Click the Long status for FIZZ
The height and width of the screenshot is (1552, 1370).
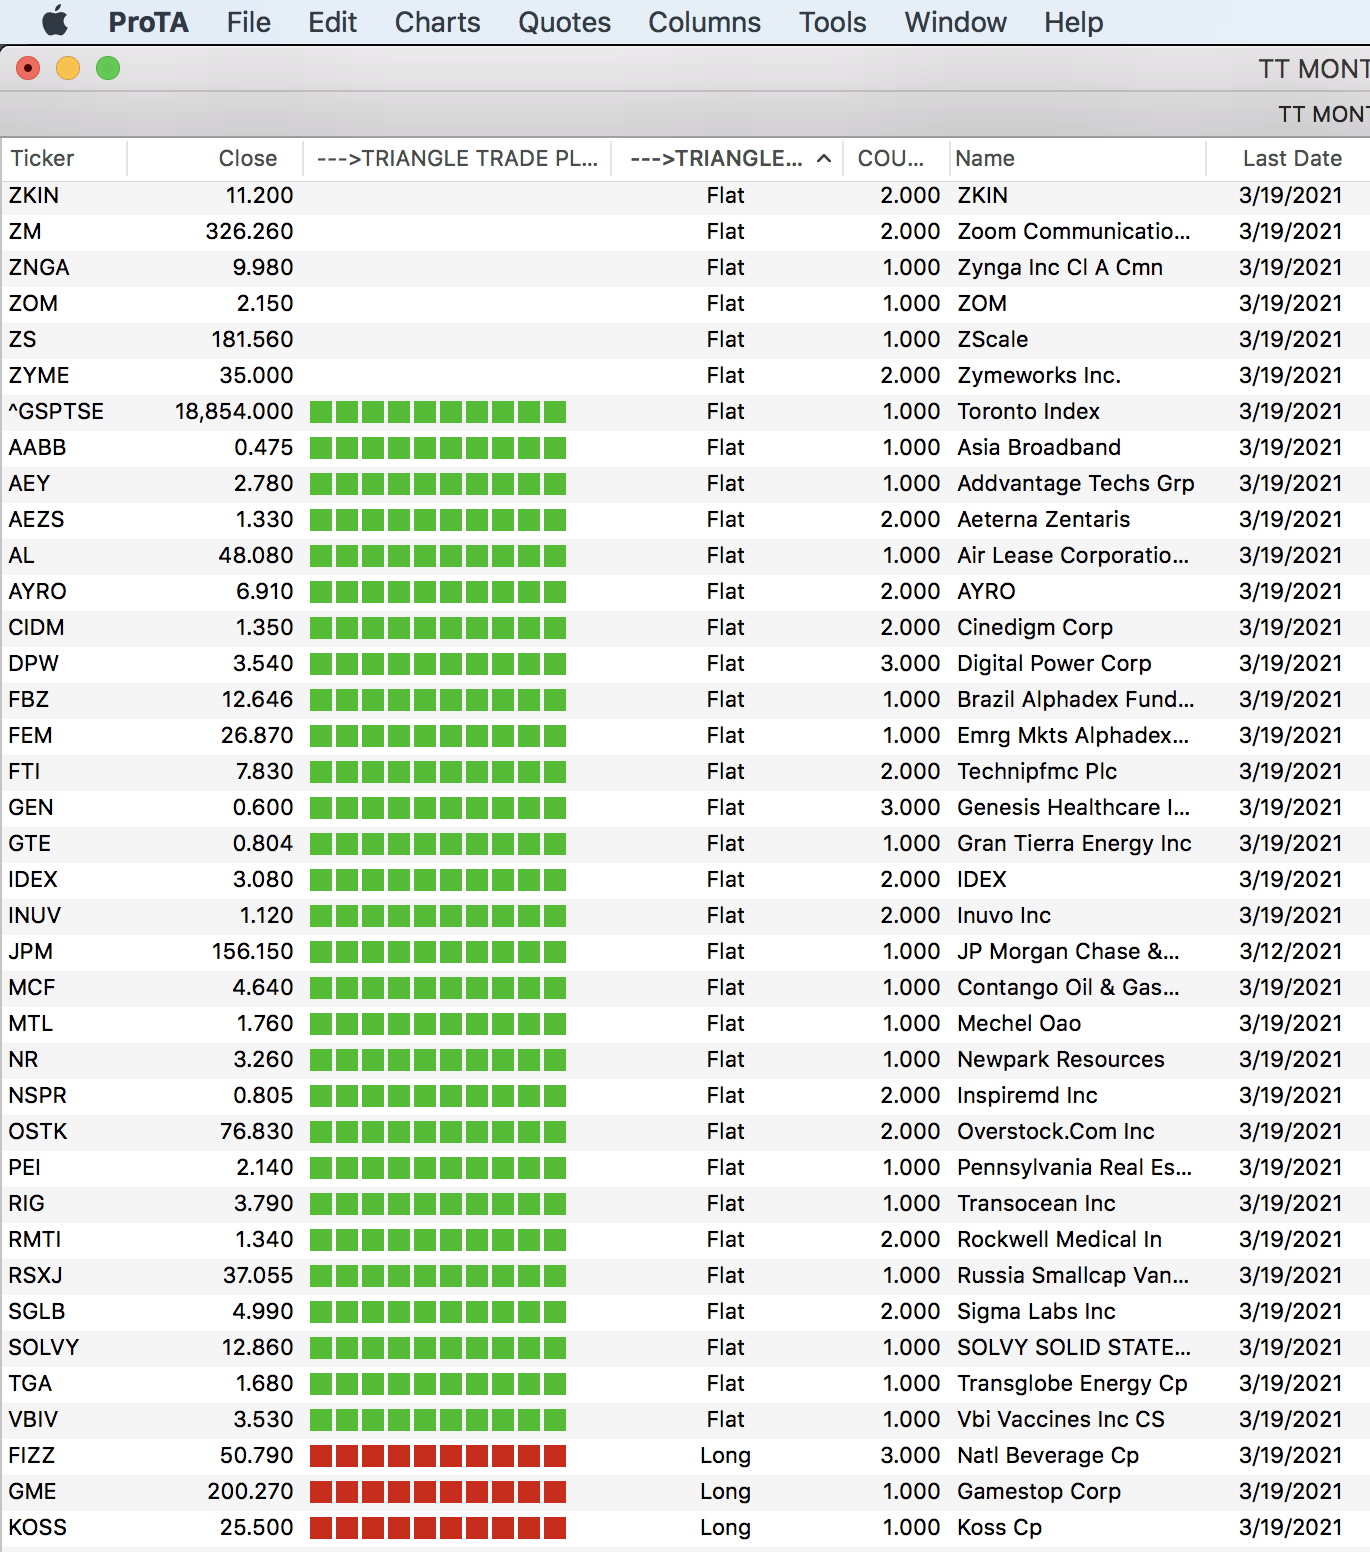(725, 1456)
